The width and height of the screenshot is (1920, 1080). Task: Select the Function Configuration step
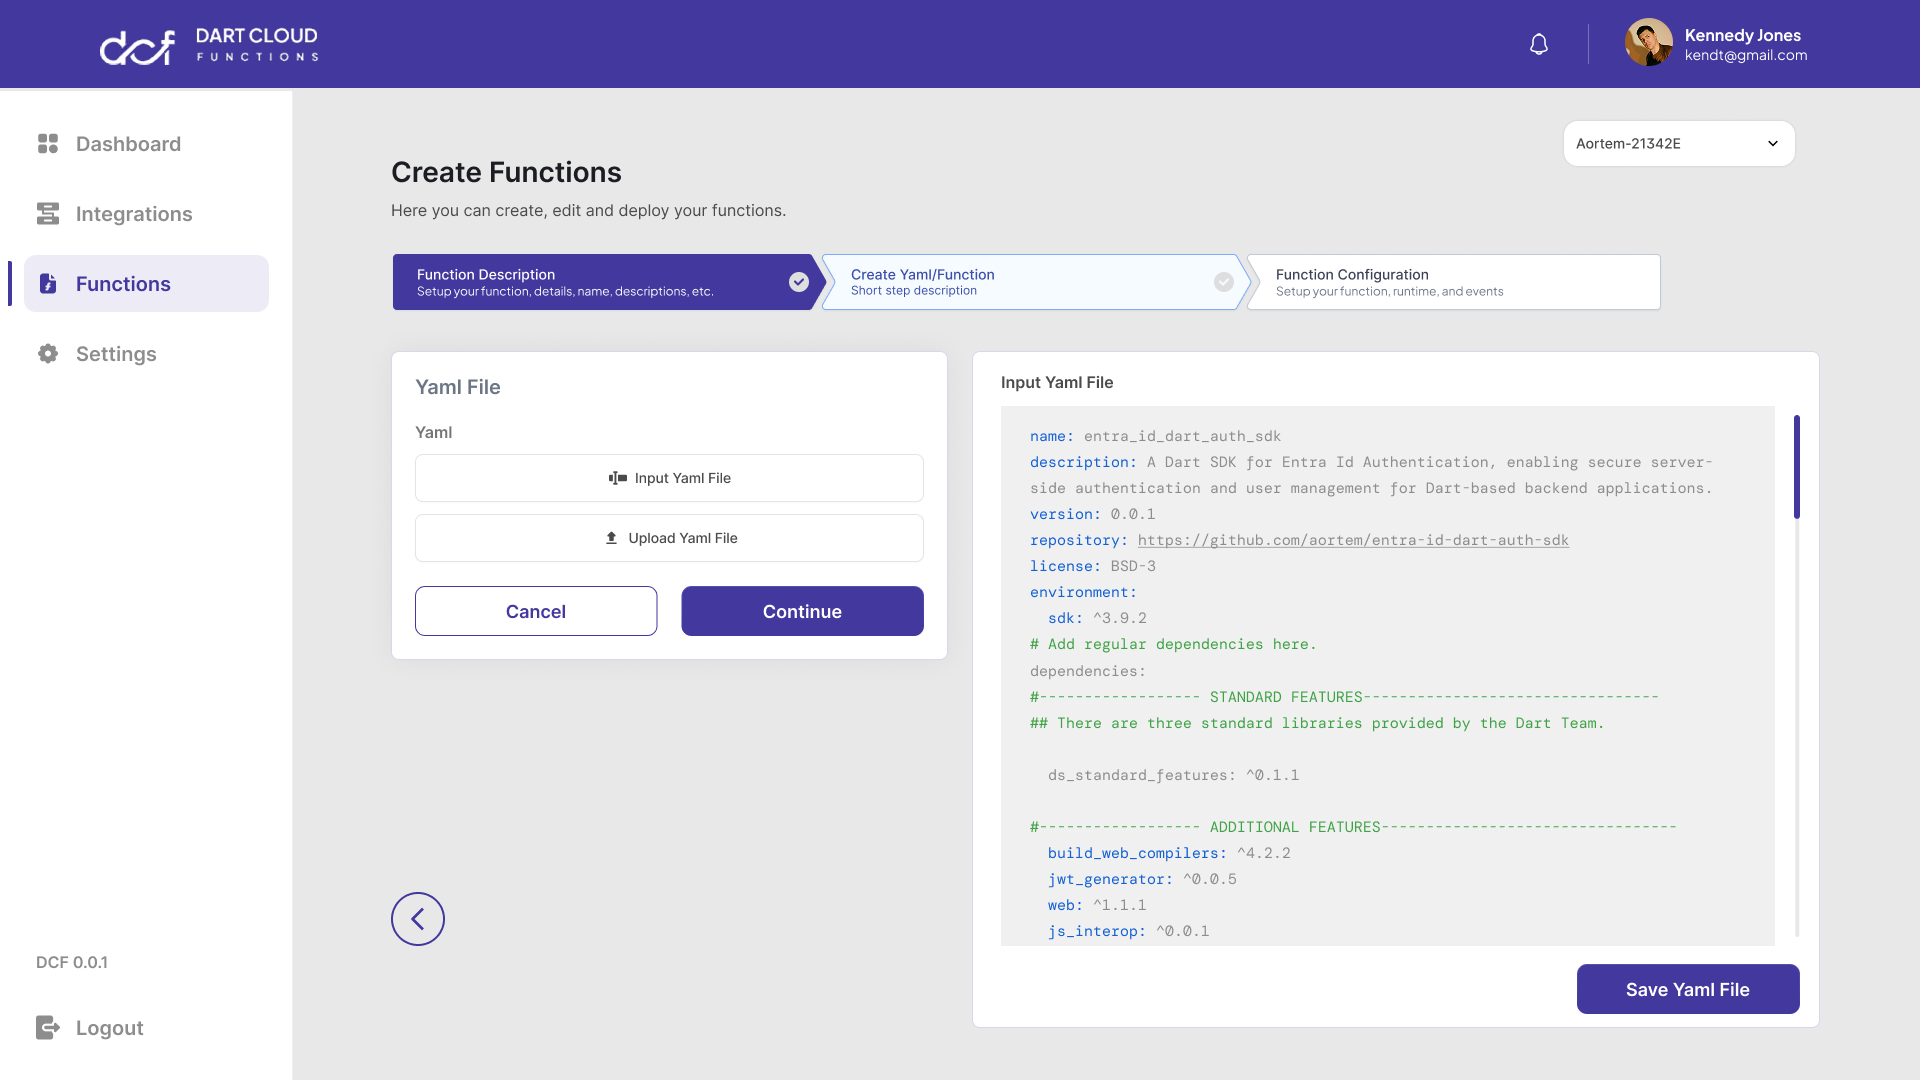1454,282
